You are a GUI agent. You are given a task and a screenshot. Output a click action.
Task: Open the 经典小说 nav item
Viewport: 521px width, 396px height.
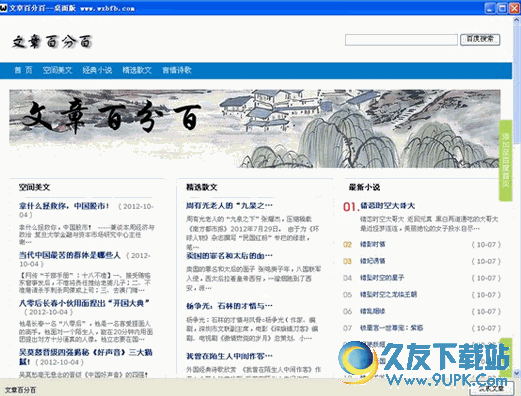click(x=97, y=70)
